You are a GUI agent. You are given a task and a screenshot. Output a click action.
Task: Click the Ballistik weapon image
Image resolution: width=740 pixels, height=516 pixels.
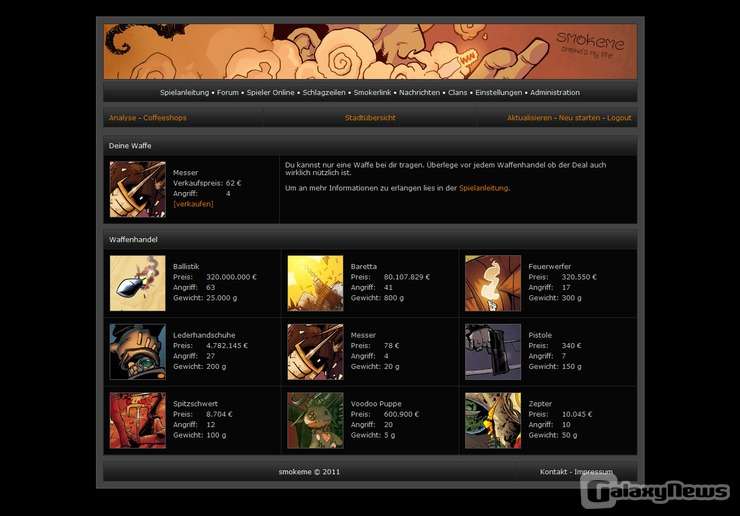tap(137, 283)
